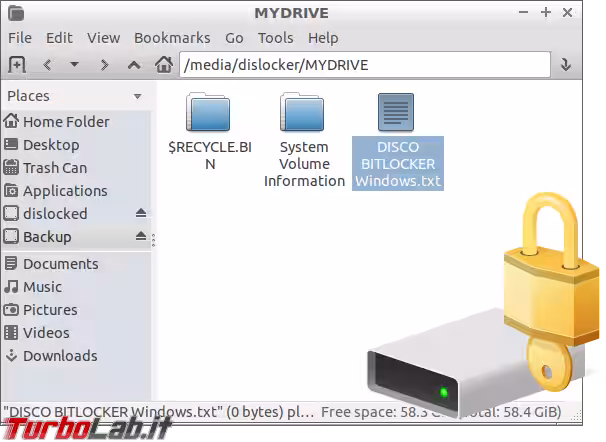Go forward to next folder
Screen dimensions: 606x442
104,65
